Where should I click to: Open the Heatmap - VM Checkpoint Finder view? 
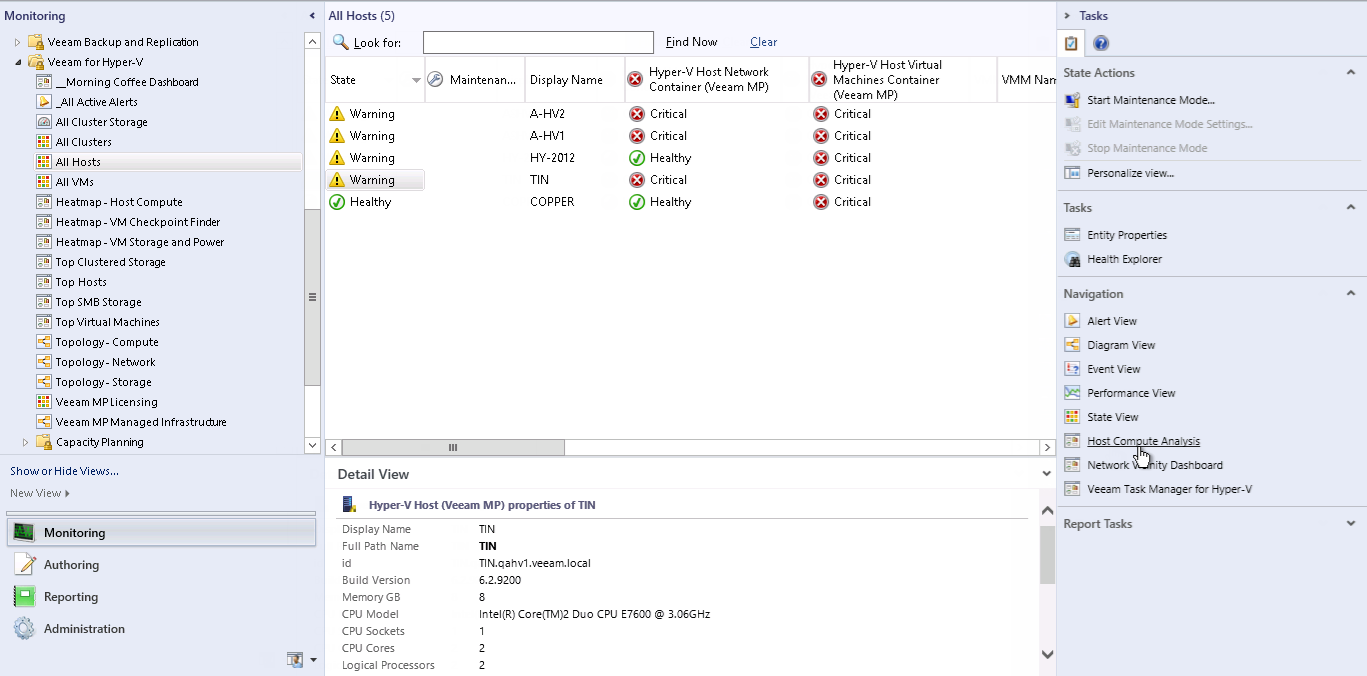tap(138, 222)
